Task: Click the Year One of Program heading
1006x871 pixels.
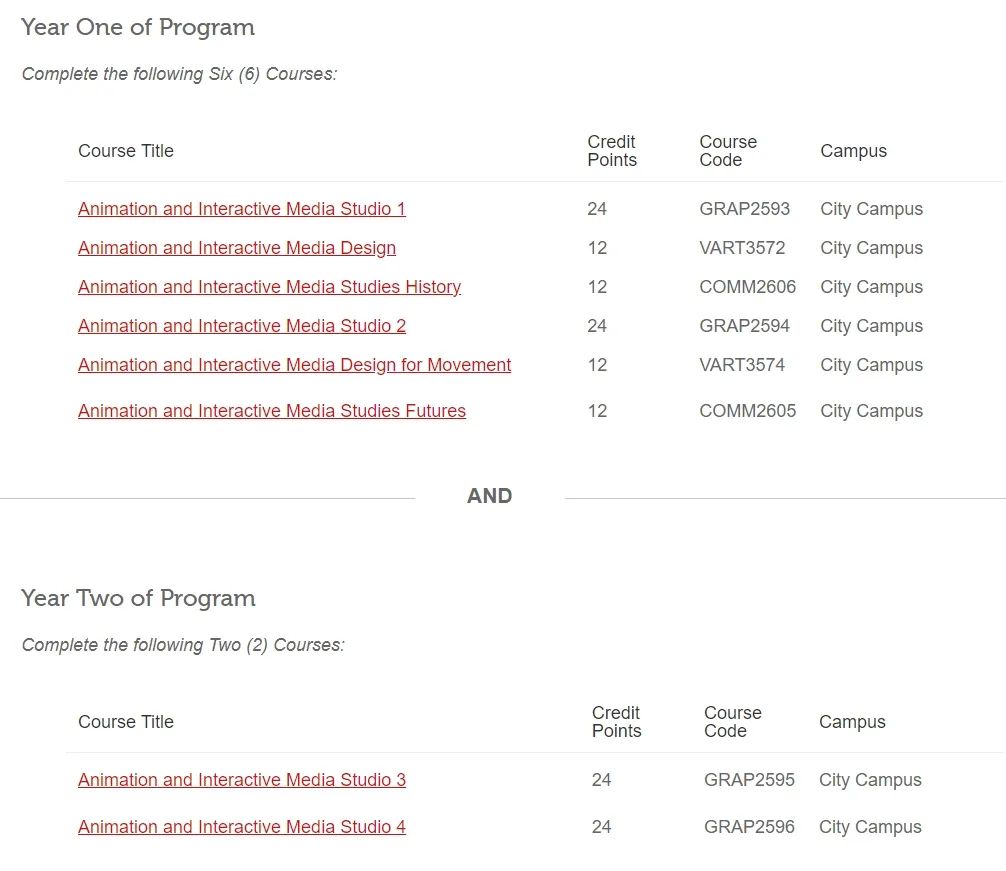Action: [138, 28]
